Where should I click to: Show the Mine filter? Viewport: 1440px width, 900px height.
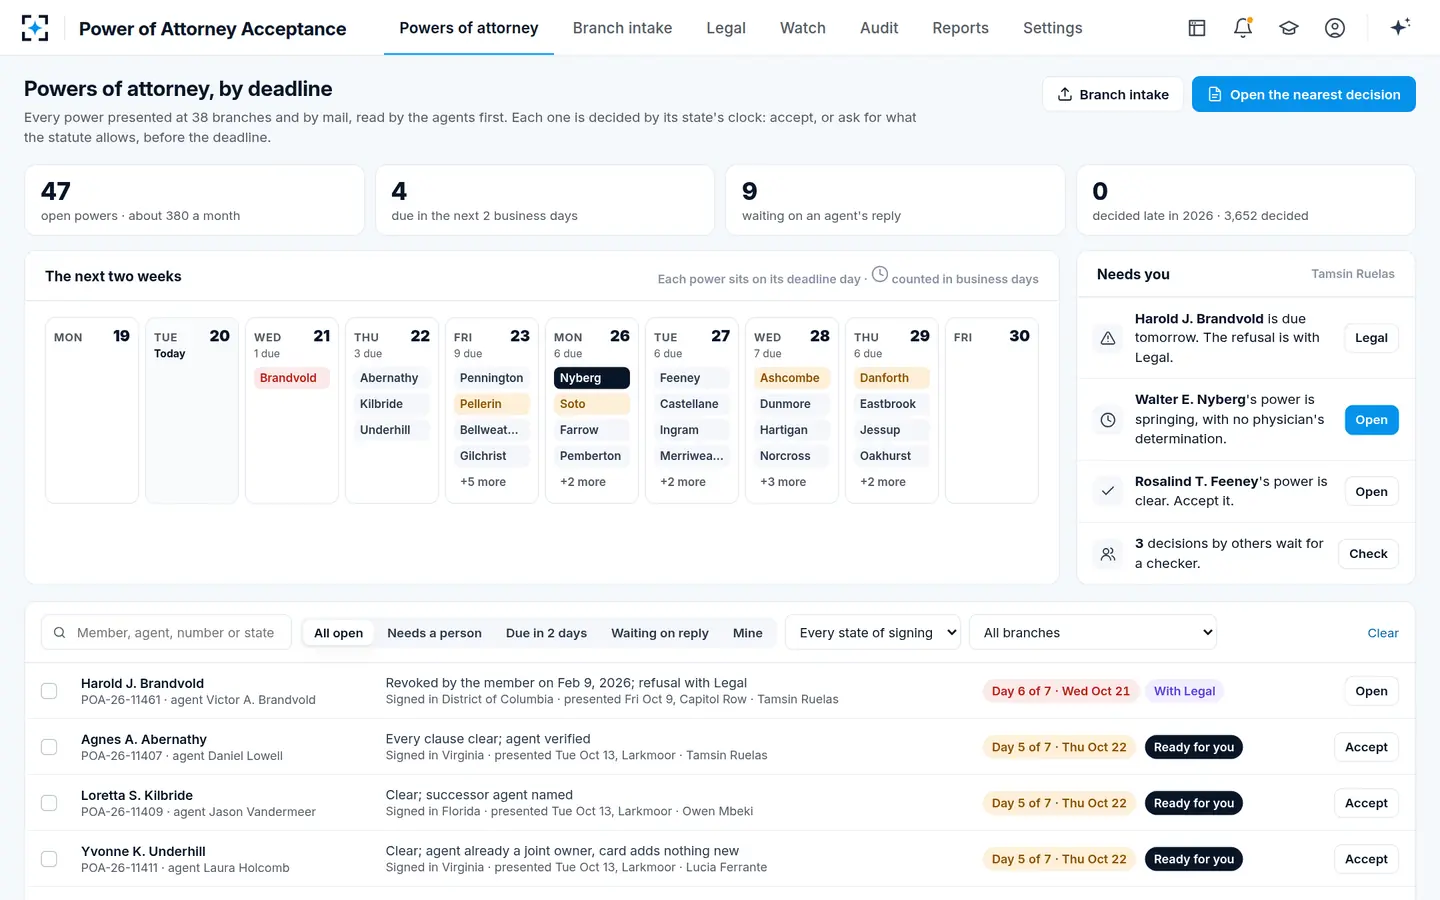(x=748, y=633)
